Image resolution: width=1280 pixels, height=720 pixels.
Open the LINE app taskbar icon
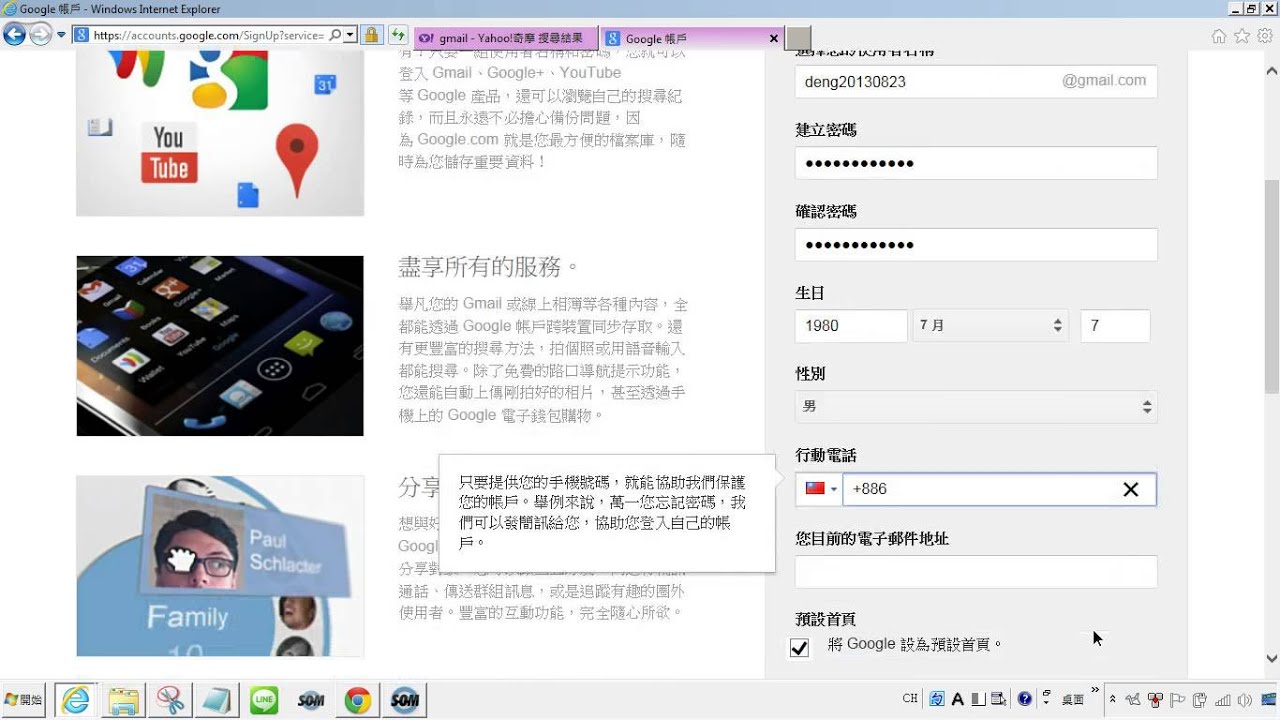pos(264,700)
